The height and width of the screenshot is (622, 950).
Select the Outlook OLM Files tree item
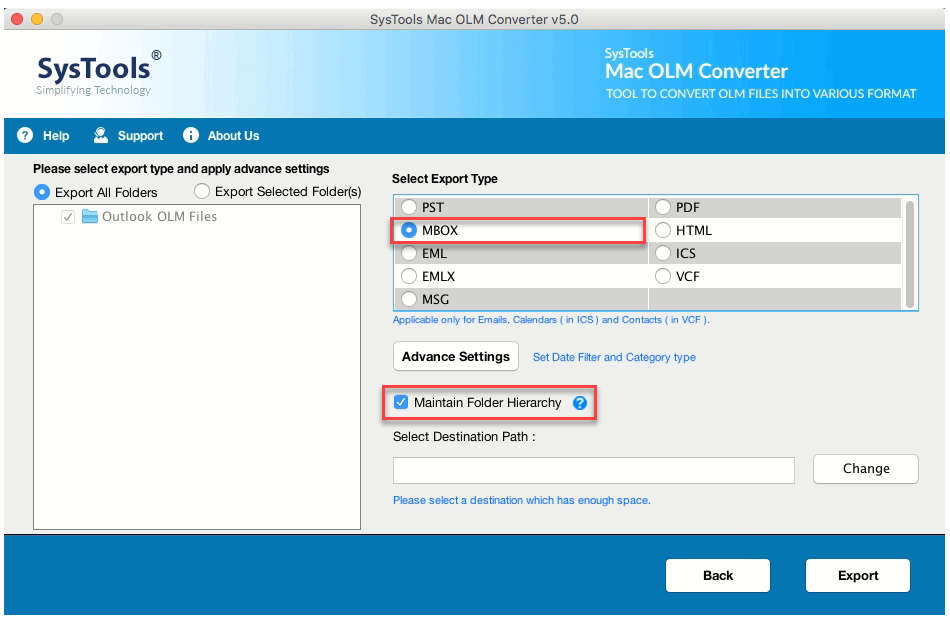(x=159, y=216)
